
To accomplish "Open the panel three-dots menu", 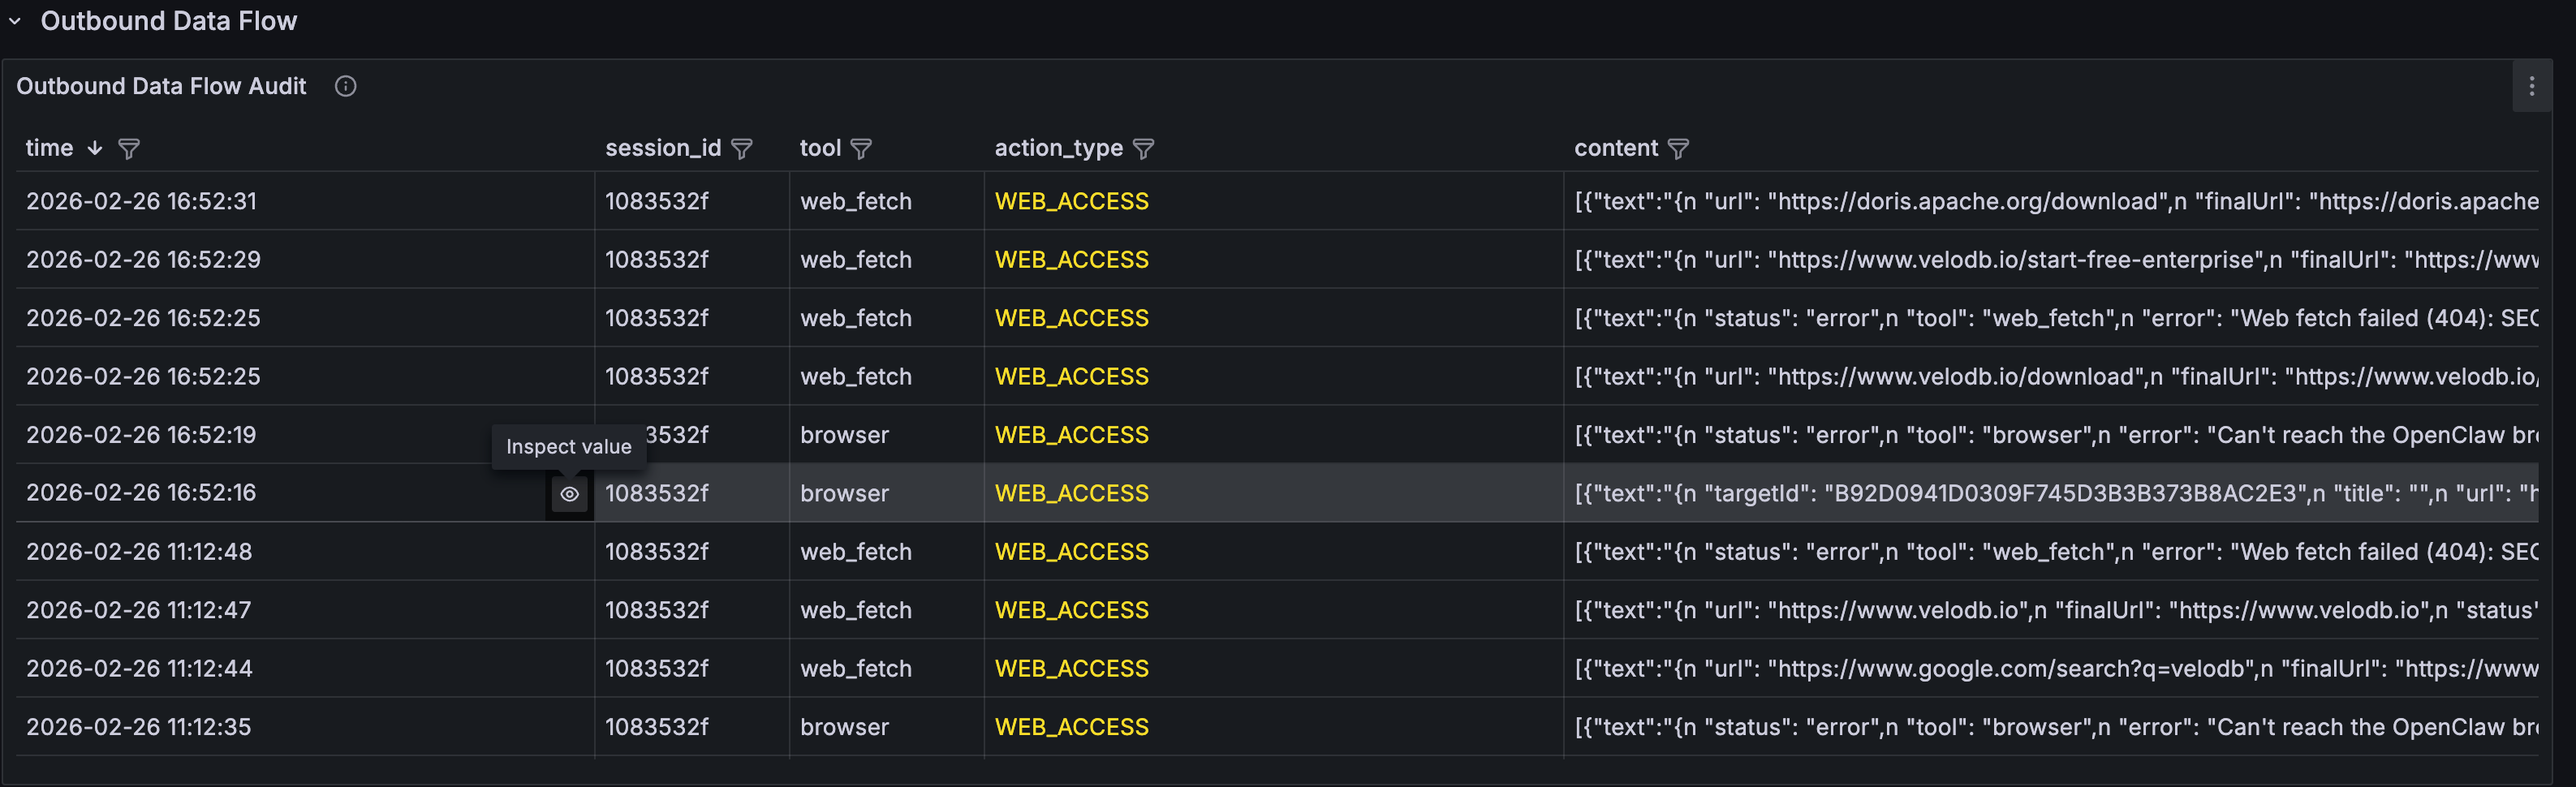I will [2531, 86].
